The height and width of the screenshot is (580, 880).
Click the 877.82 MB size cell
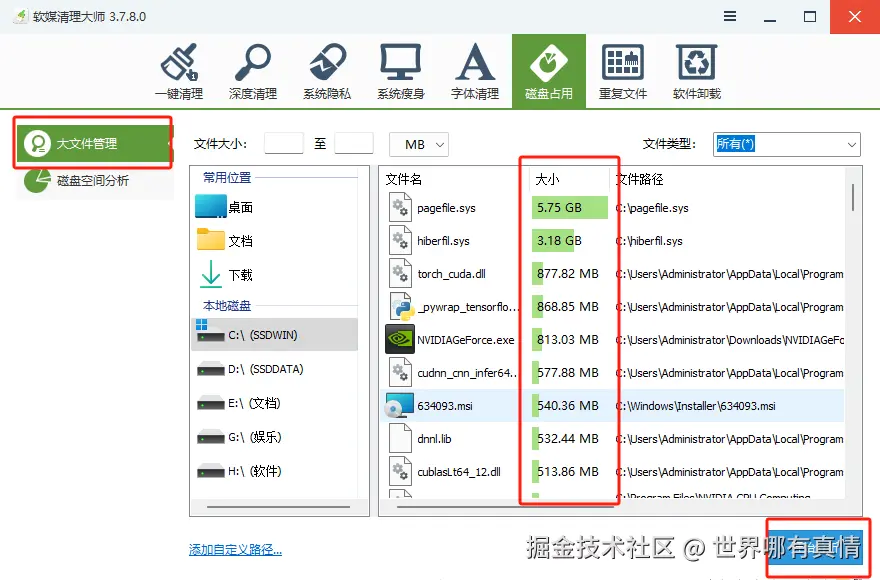click(x=570, y=273)
